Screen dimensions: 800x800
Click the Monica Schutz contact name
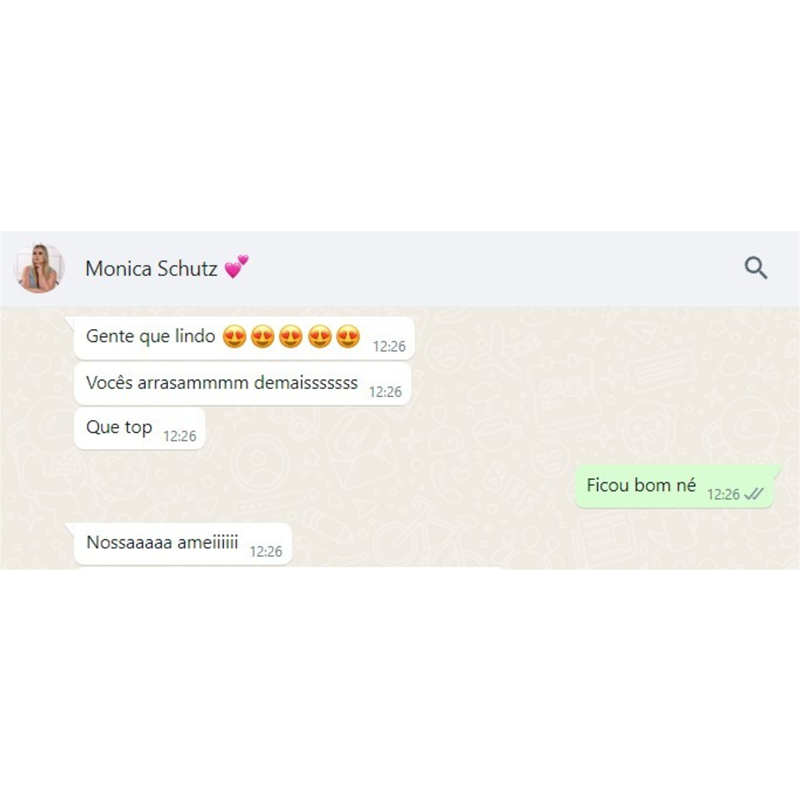[x=151, y=268]
